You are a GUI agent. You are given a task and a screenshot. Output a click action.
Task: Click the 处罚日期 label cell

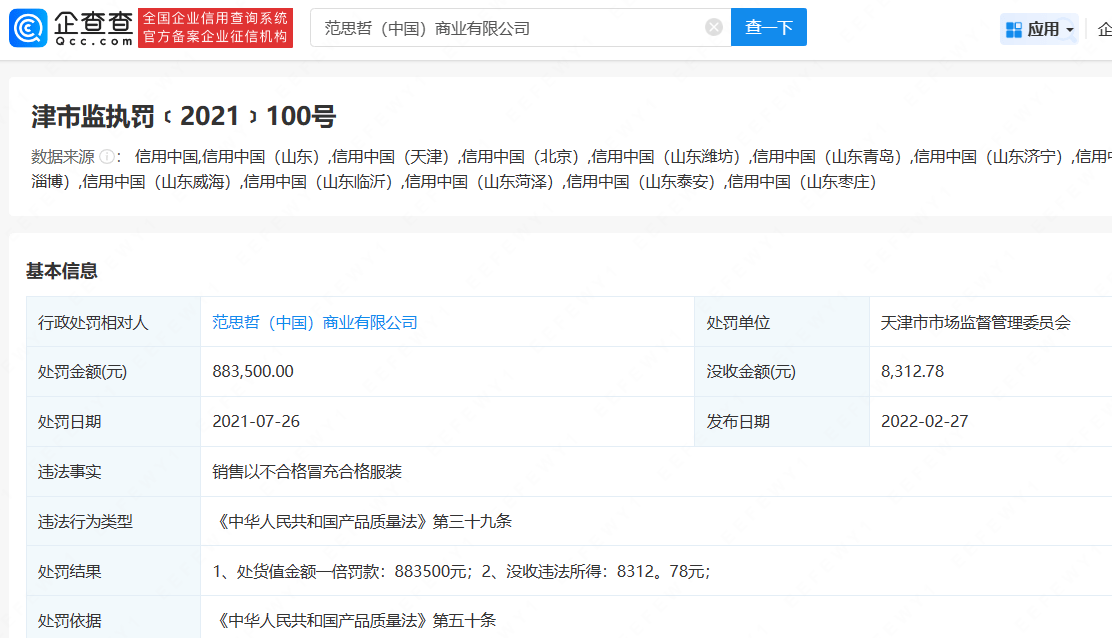pos(113,421)
